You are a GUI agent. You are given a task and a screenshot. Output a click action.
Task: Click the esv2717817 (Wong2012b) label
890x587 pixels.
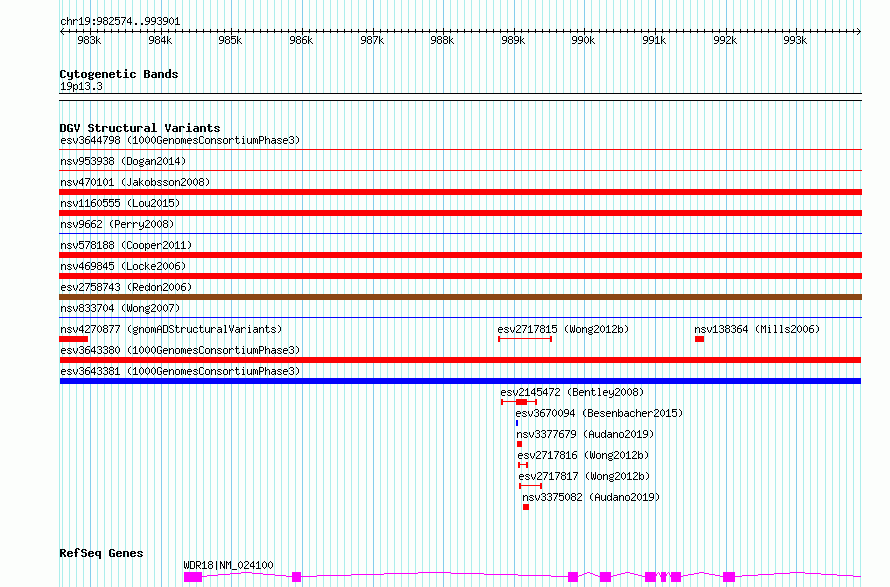(x=584, y=476)
